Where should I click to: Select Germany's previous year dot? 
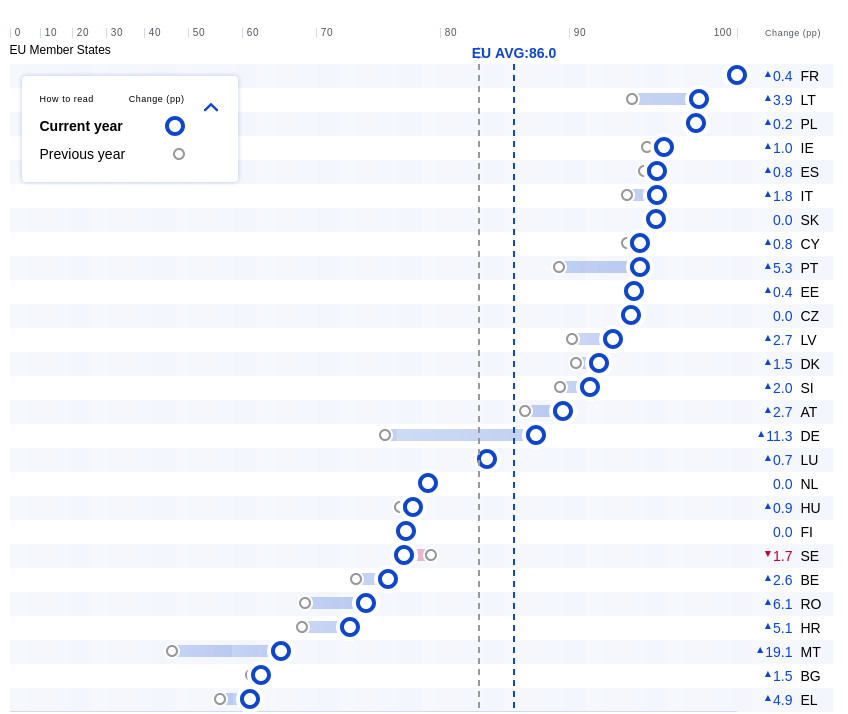coord(385,435)
